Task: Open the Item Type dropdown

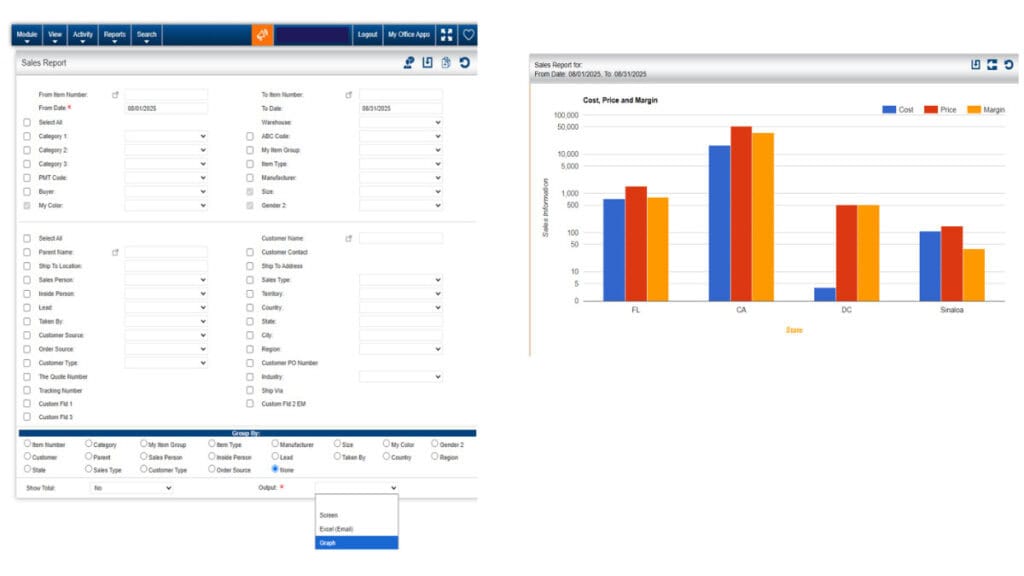Action: pyautogui.click(x=400, y=164)
